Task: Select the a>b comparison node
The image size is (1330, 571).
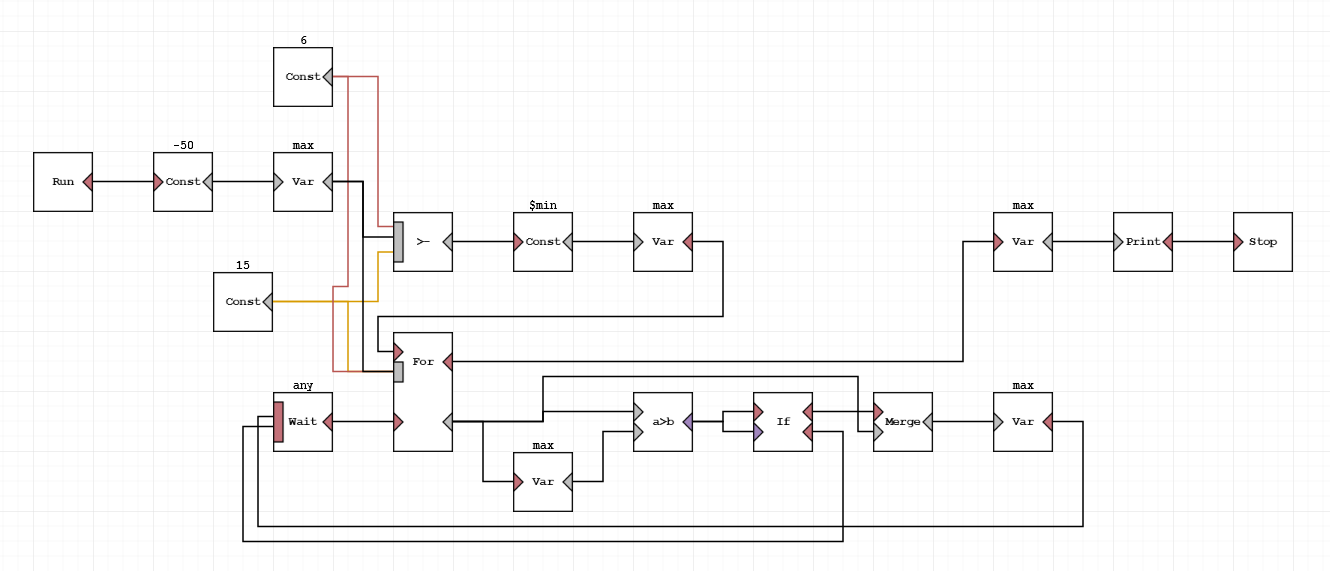Action: click(662, 422)
